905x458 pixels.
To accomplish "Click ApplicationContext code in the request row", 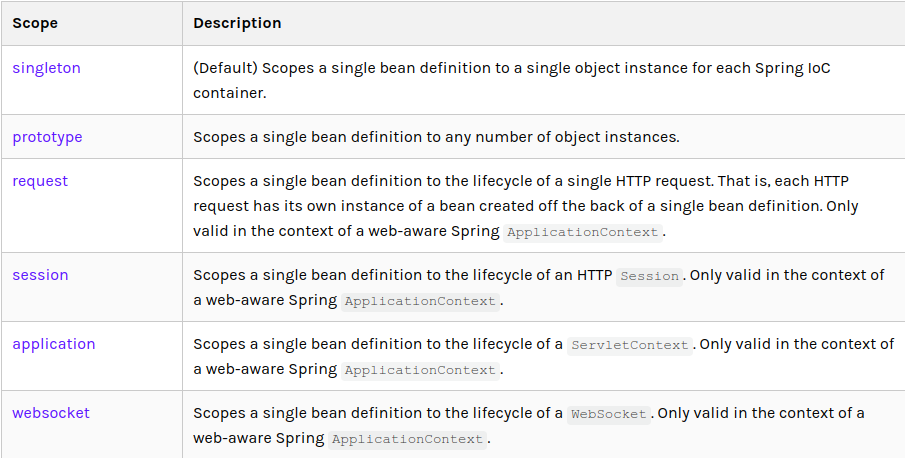I will pos(583,232).
